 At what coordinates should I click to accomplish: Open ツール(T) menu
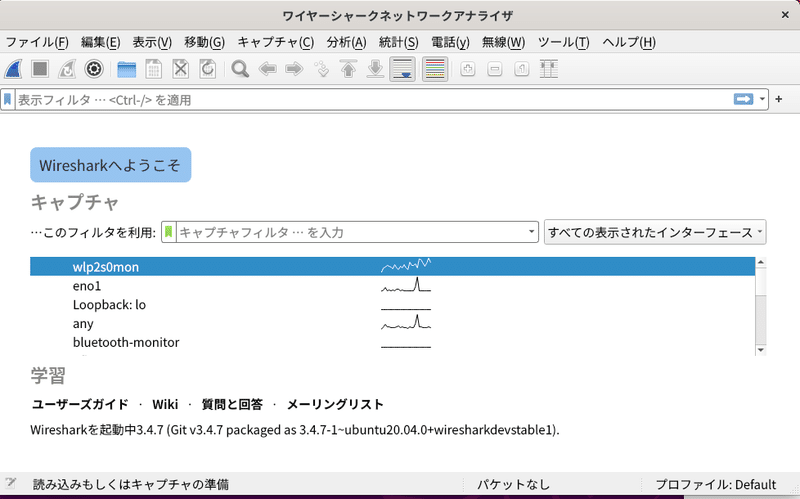[x=563, y=42]
